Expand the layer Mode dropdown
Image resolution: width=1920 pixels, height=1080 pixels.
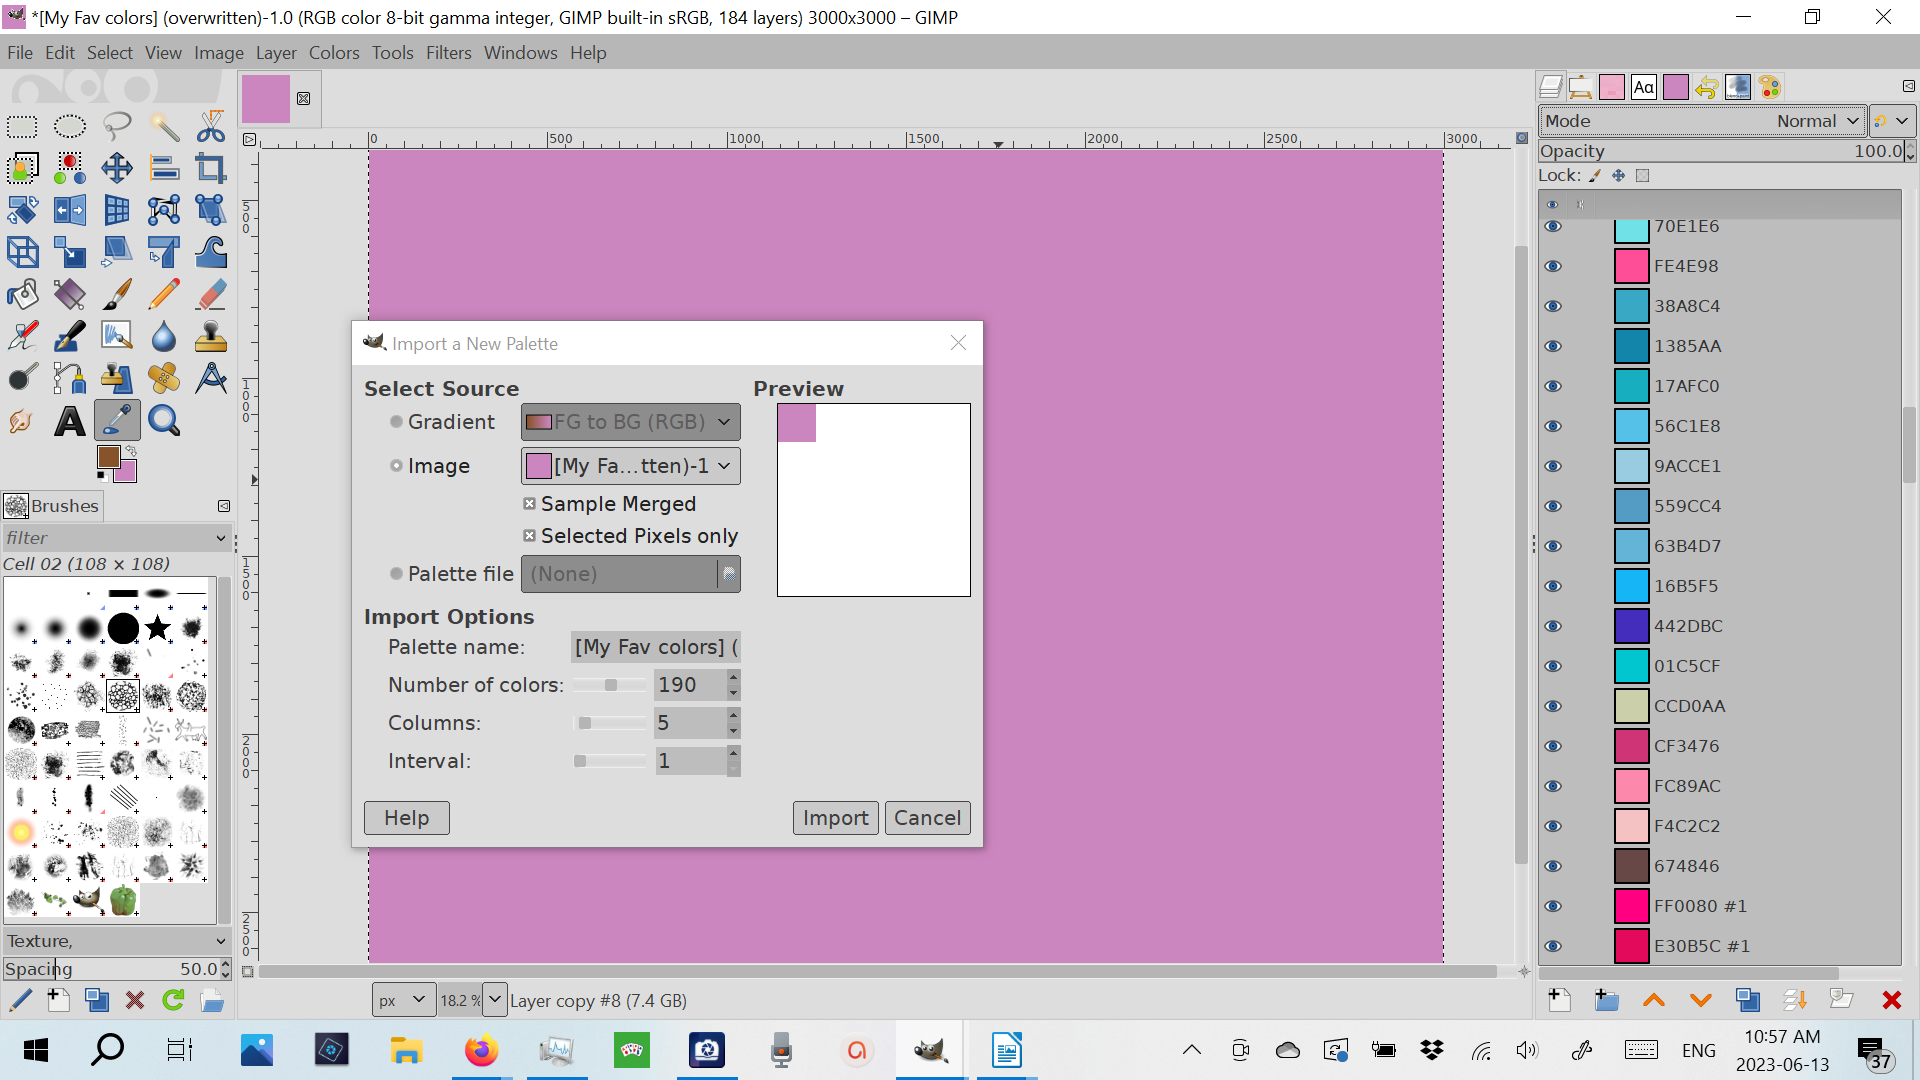tap(1702, 121)
